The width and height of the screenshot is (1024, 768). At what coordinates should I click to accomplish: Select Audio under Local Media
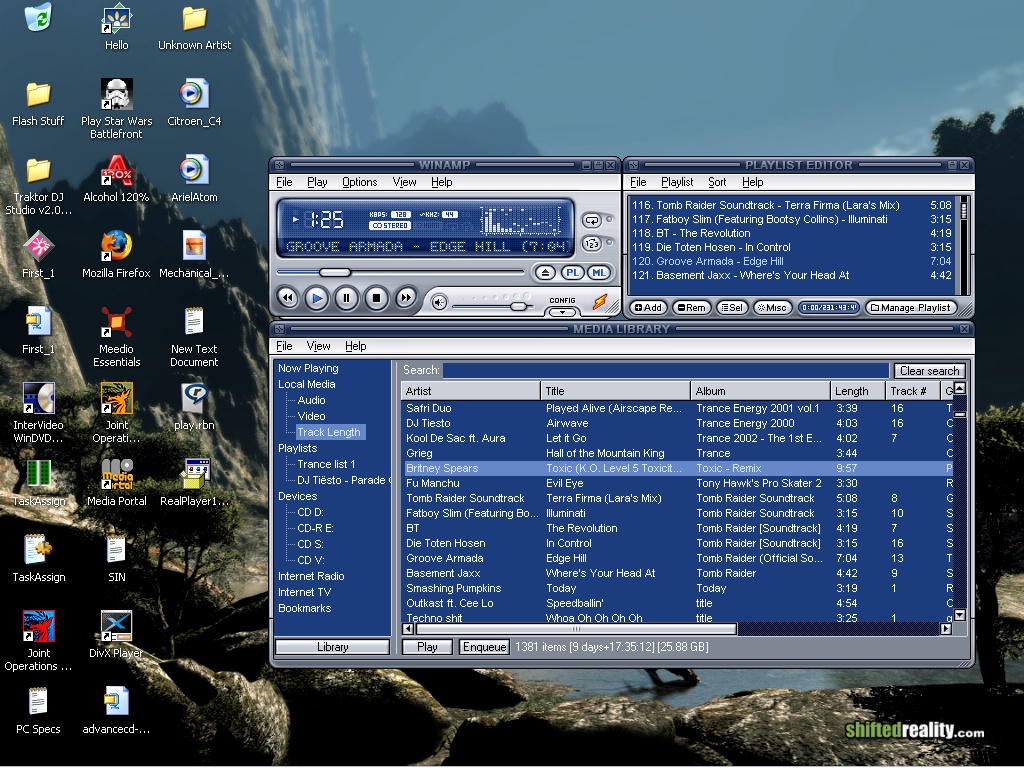(x=311, y=400)
